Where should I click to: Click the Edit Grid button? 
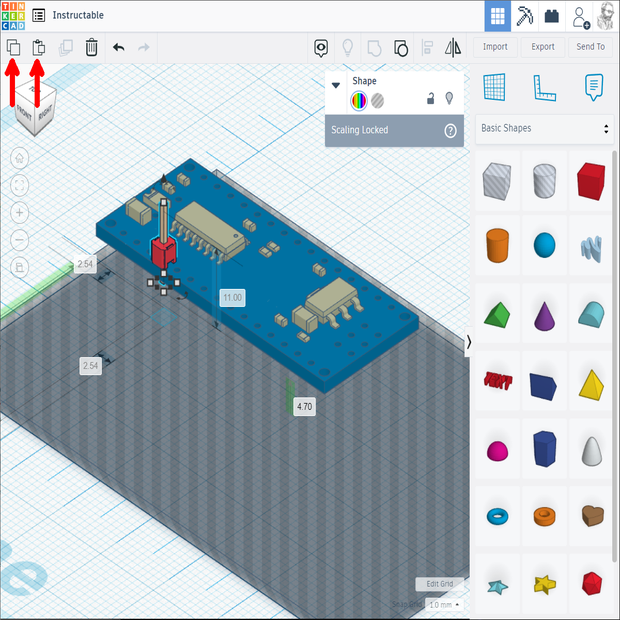click(x=440, y=584)
